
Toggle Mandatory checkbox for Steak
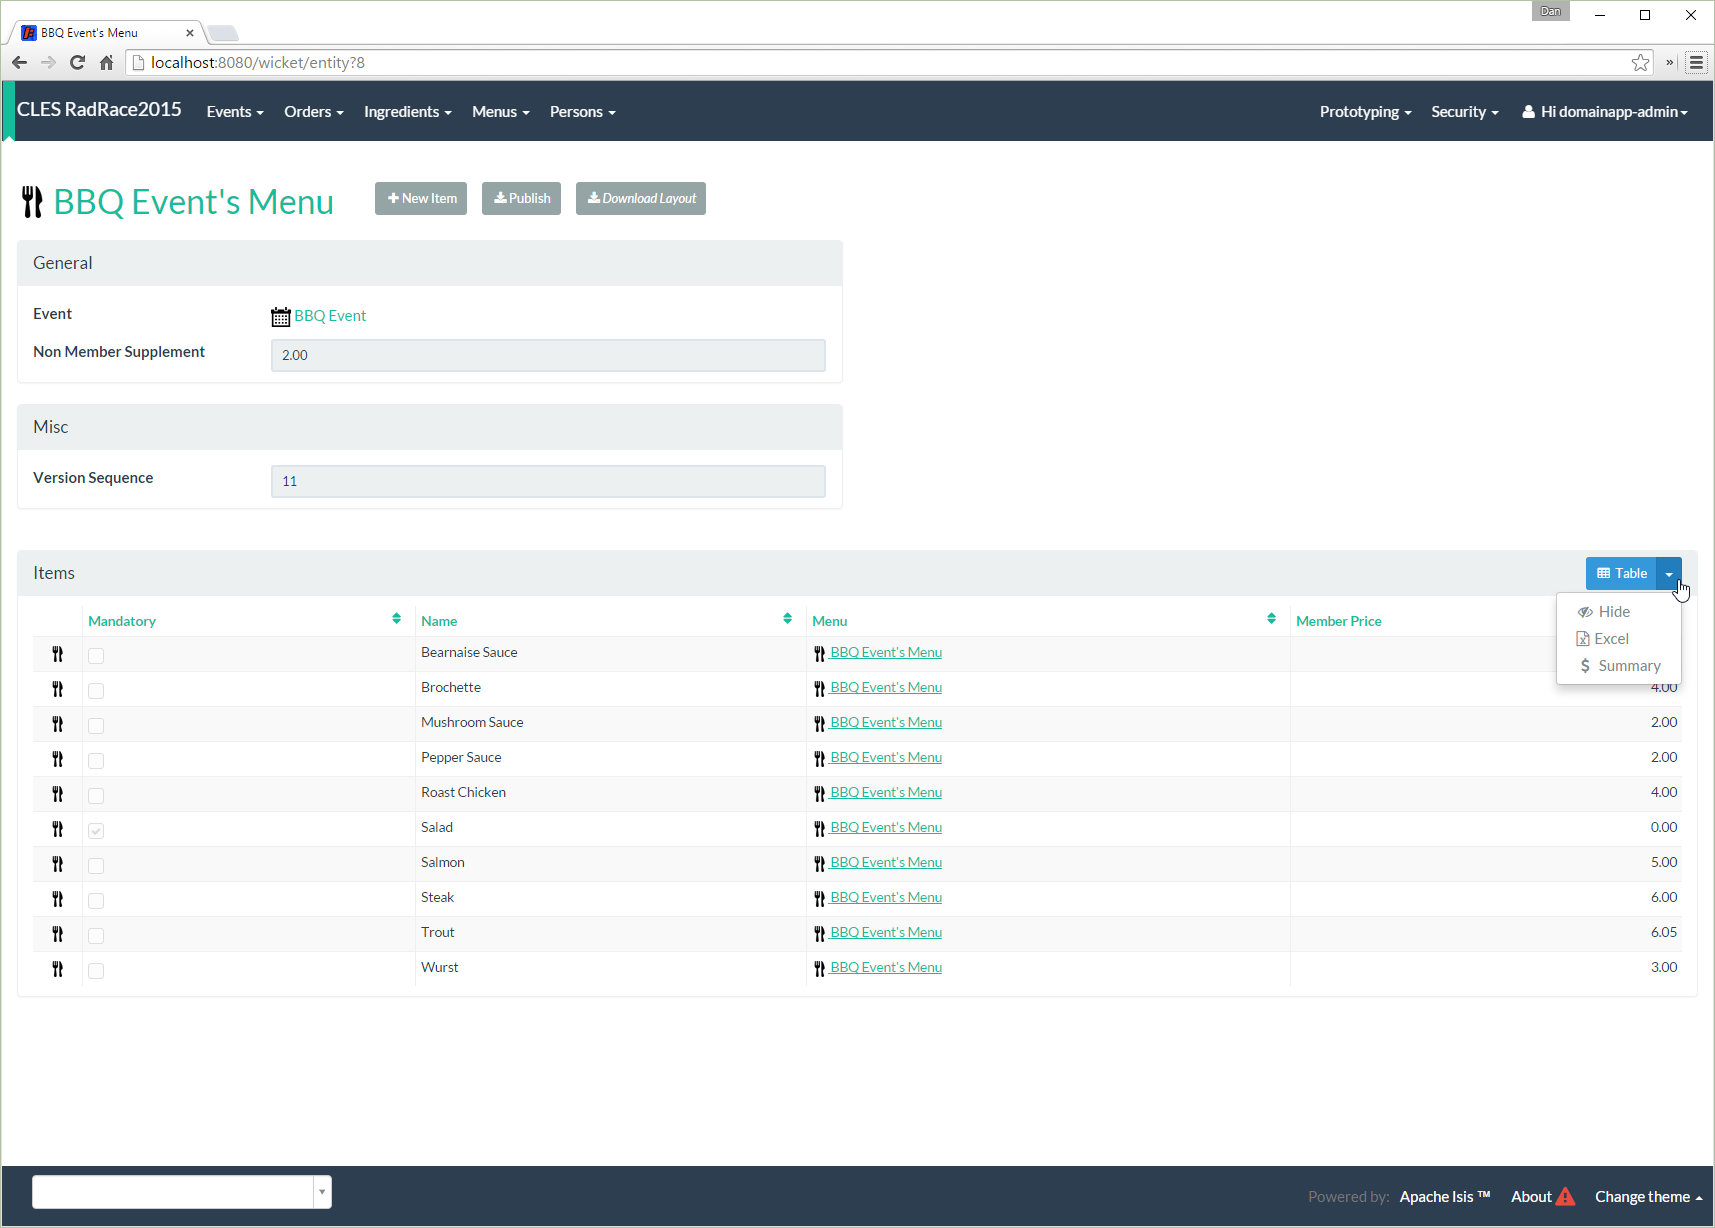click(x=96, y=901)
